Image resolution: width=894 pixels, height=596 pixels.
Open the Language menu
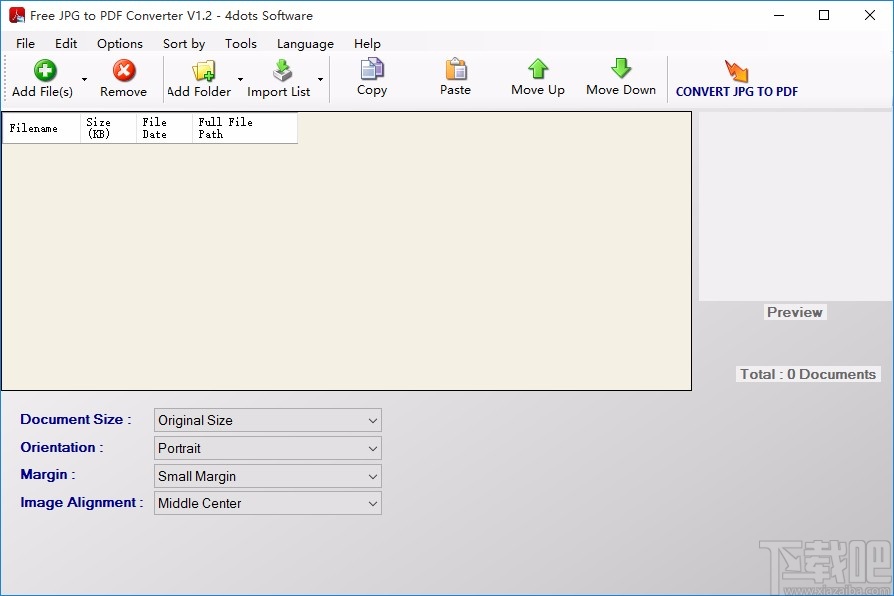coord(305,44)
